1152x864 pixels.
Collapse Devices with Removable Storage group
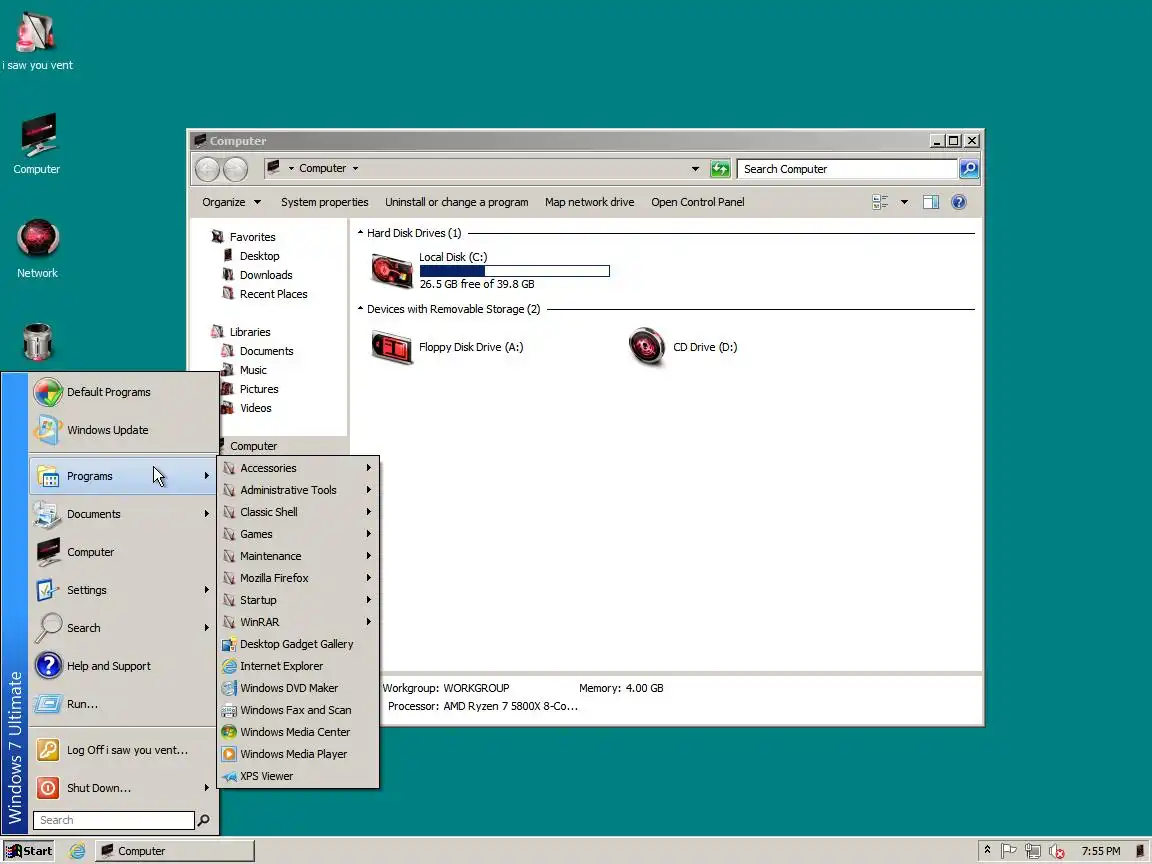point(361,309)
